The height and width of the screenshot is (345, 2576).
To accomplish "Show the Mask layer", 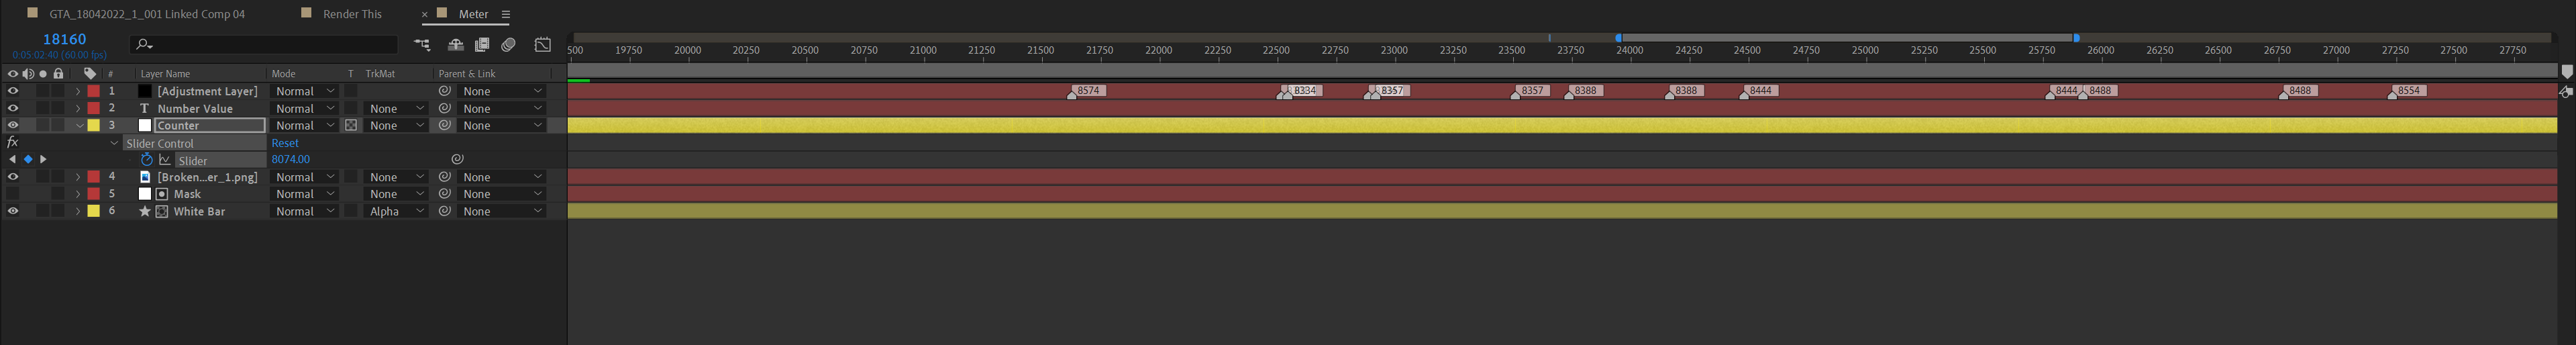I will pos(13,194).
